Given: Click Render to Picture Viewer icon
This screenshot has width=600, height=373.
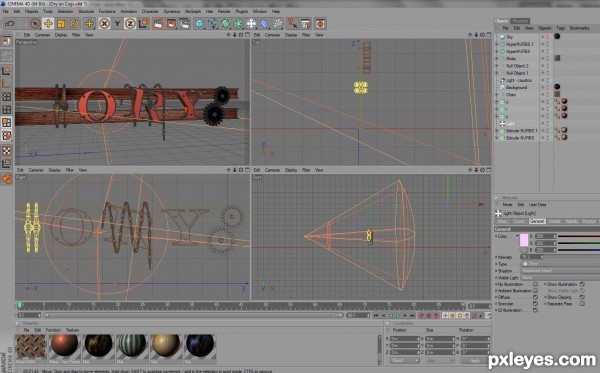Looking at the screenshot, I should (x=171, y=24).
